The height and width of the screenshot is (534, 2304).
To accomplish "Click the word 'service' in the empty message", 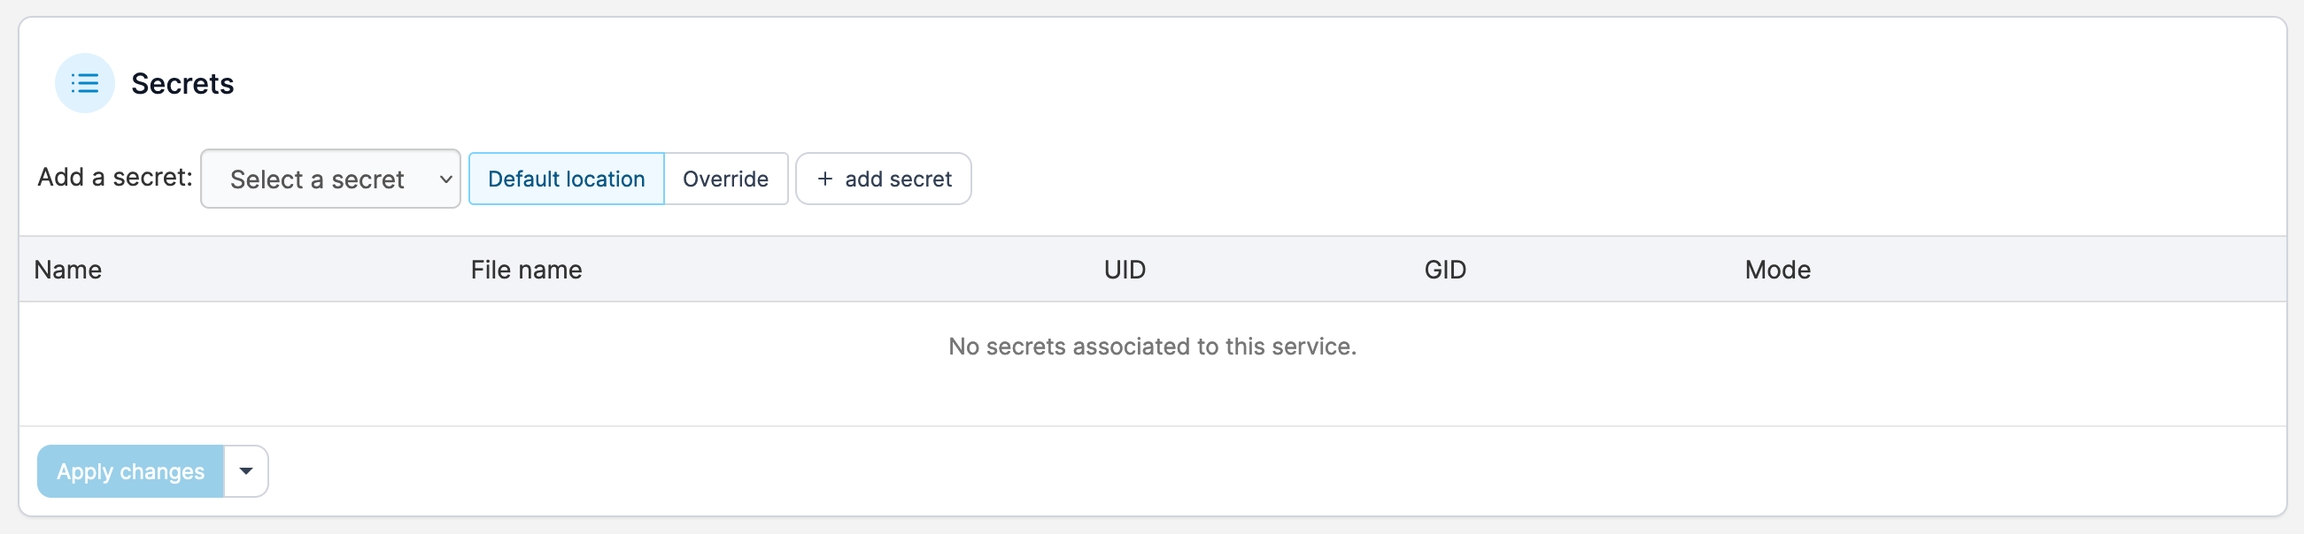I will [x=1315, y=346].
